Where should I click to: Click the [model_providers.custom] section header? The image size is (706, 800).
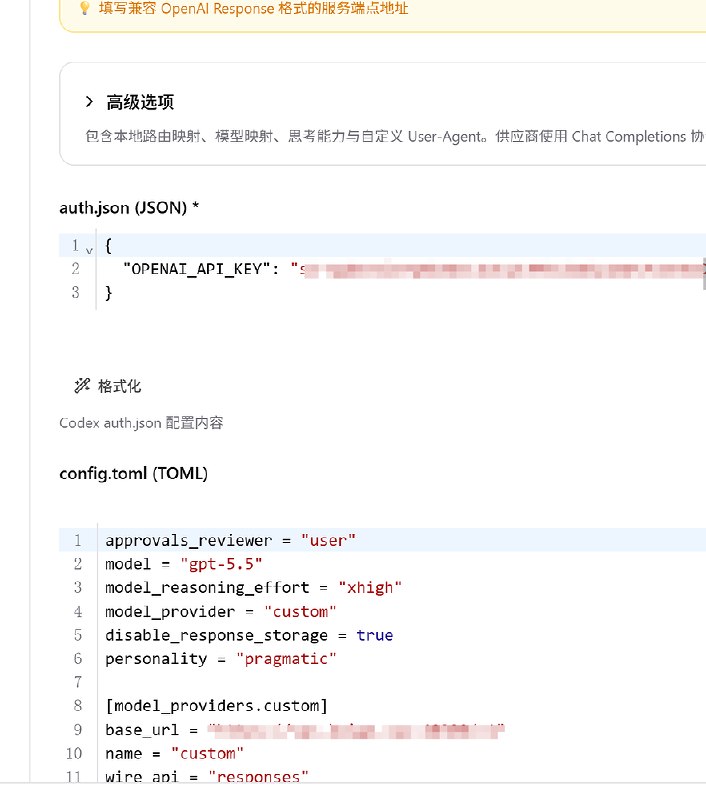tap(216, 706)
